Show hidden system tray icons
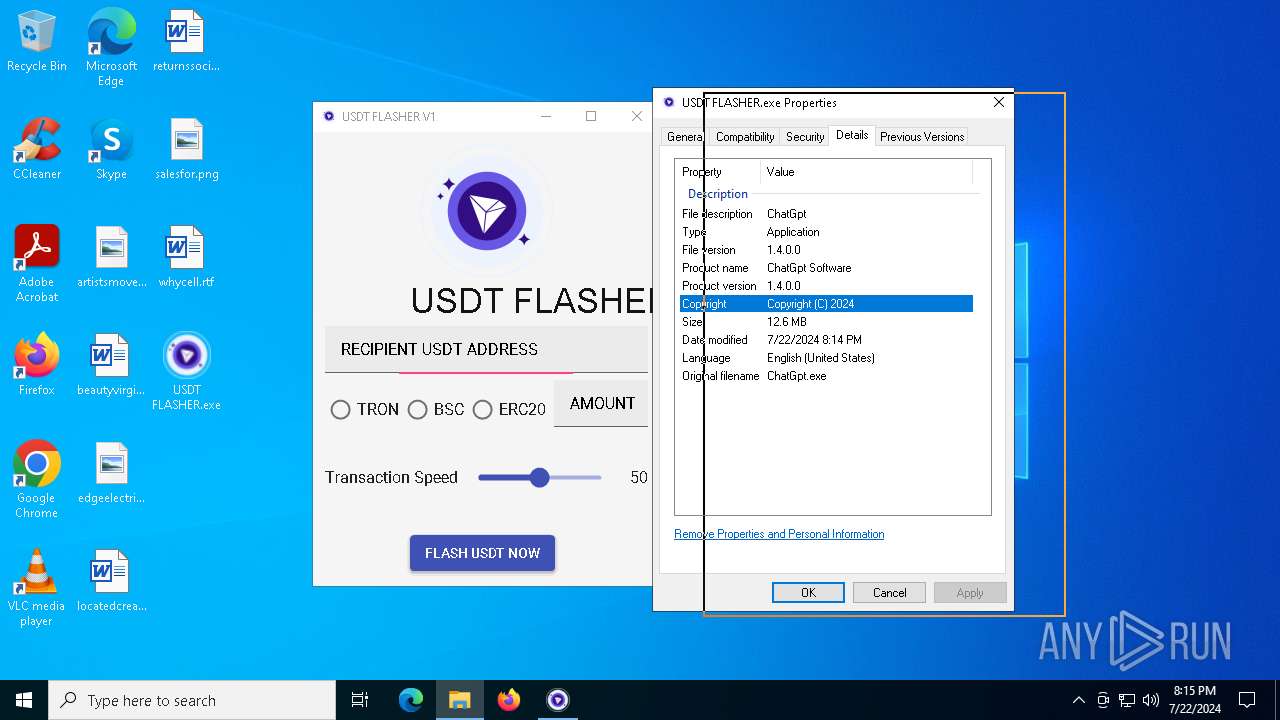 point(1078,700)
